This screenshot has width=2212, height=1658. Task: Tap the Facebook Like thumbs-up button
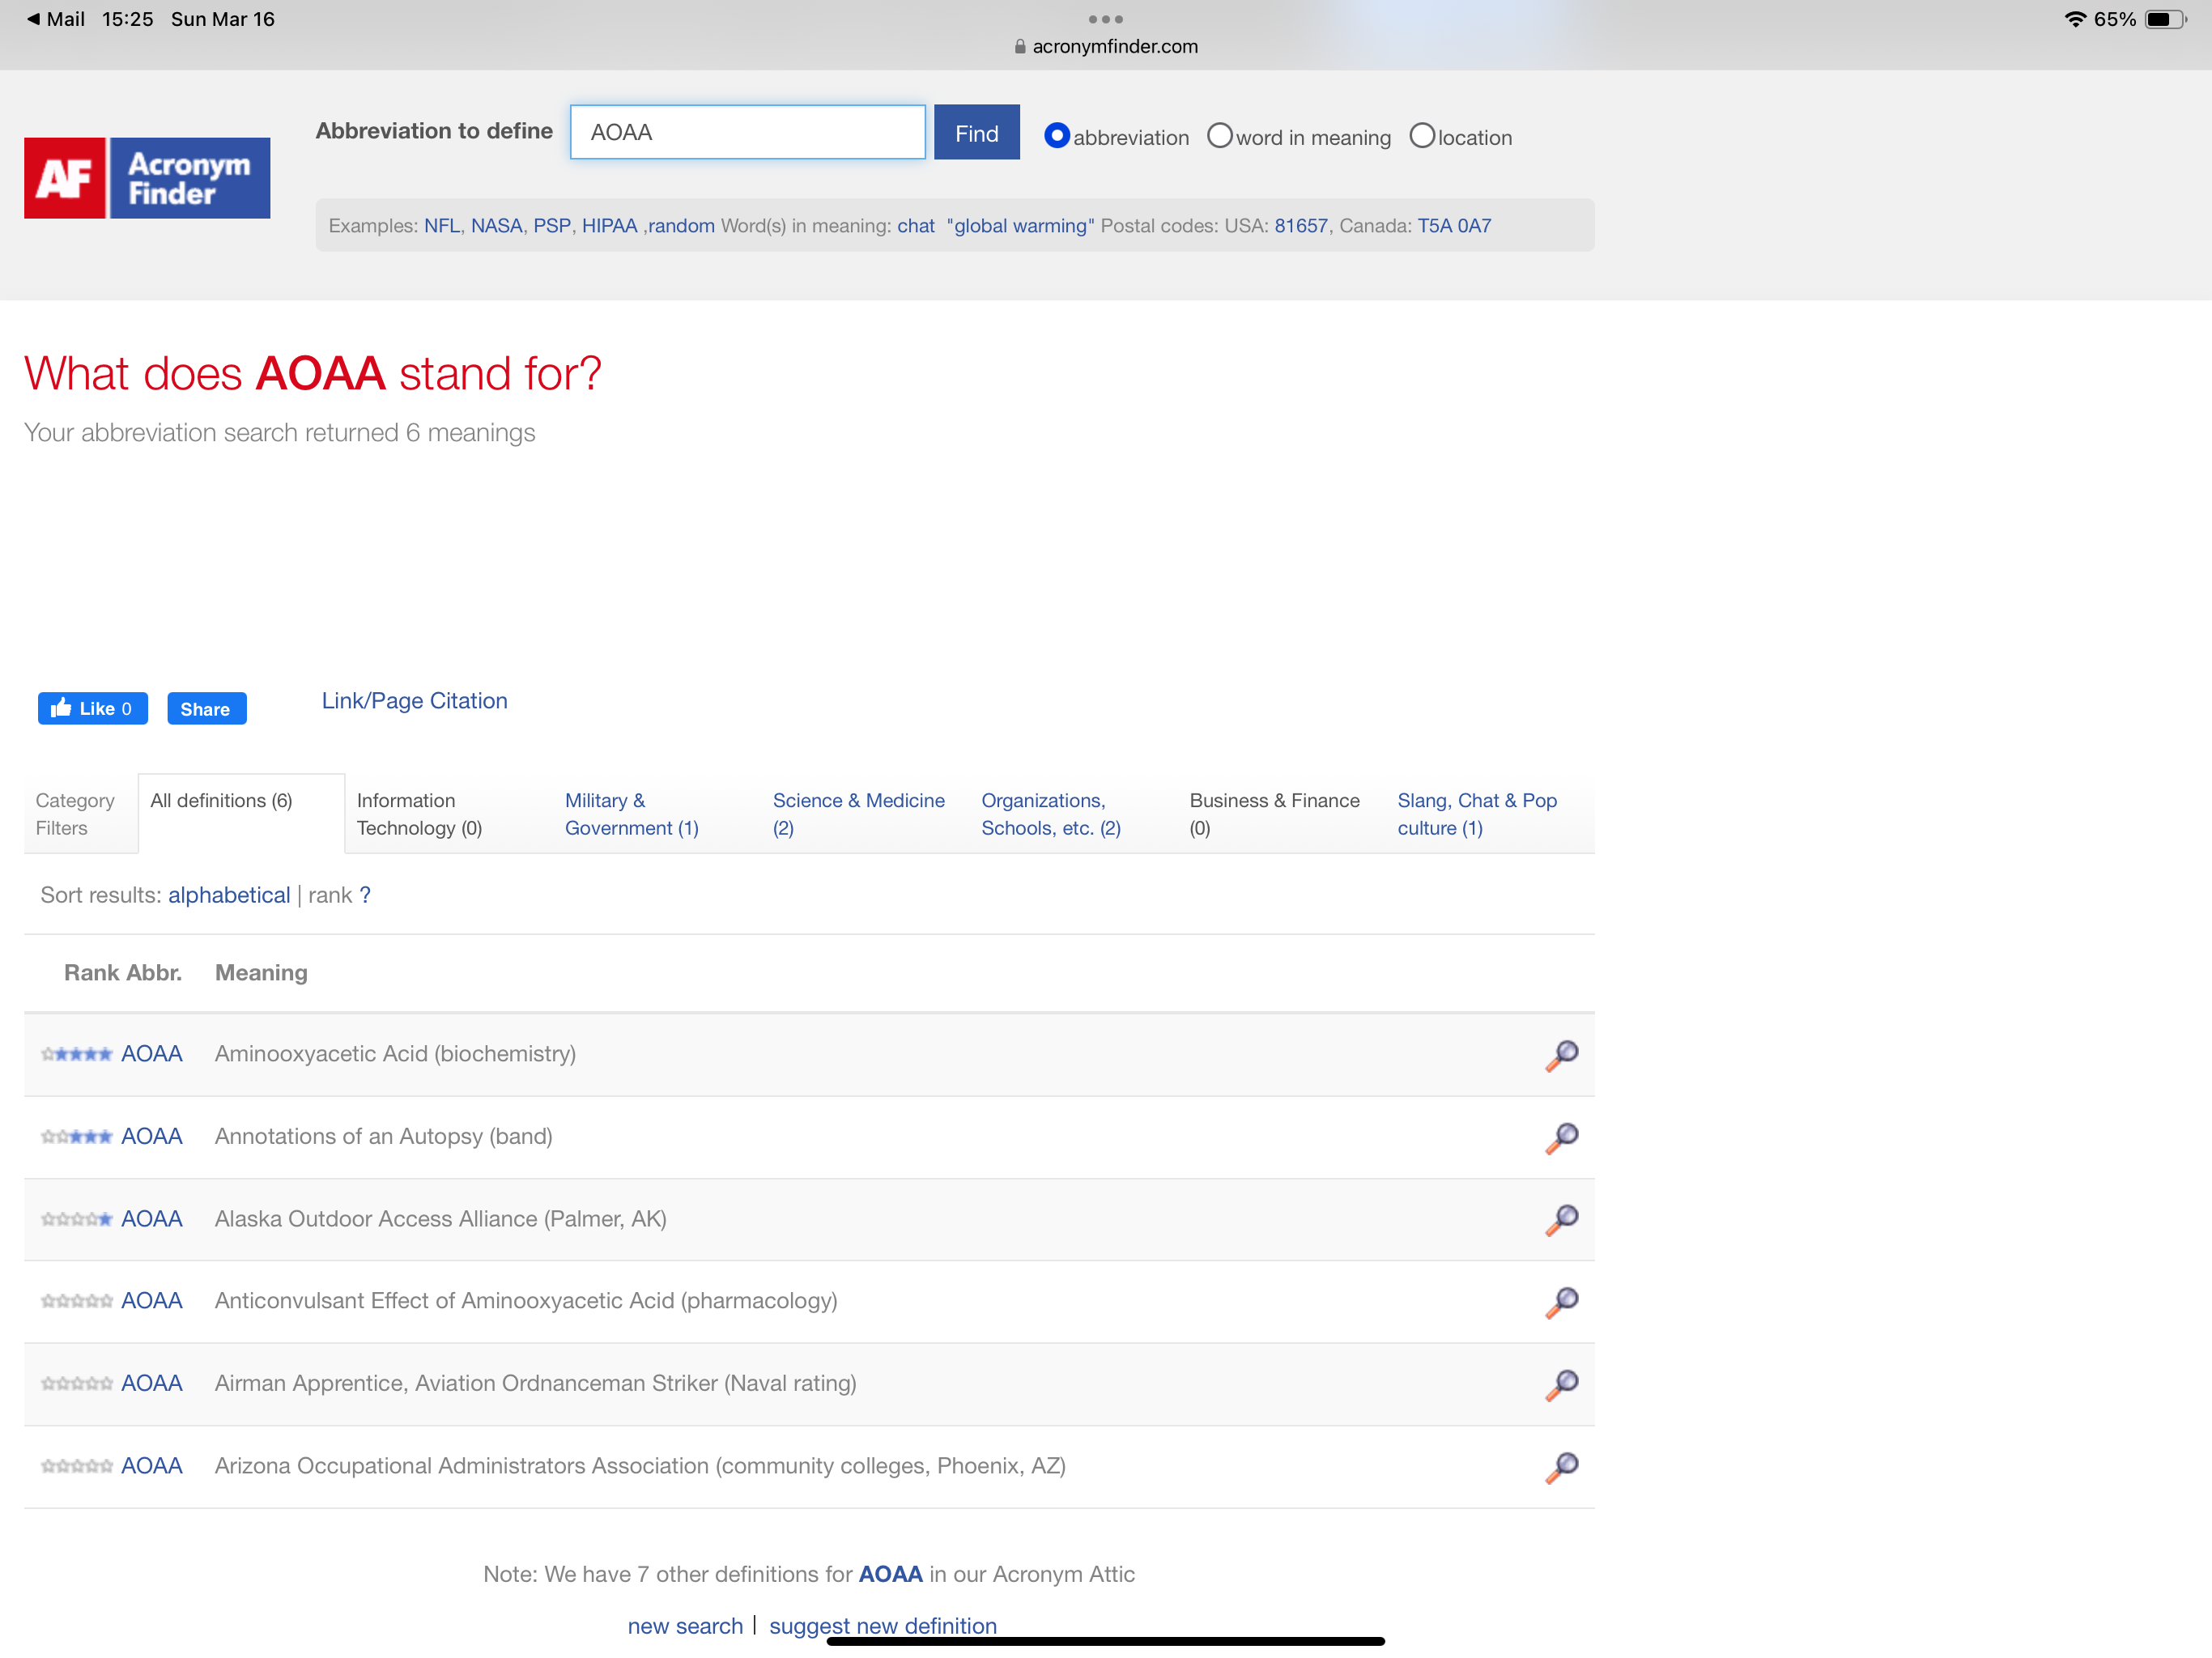(92, 708)
